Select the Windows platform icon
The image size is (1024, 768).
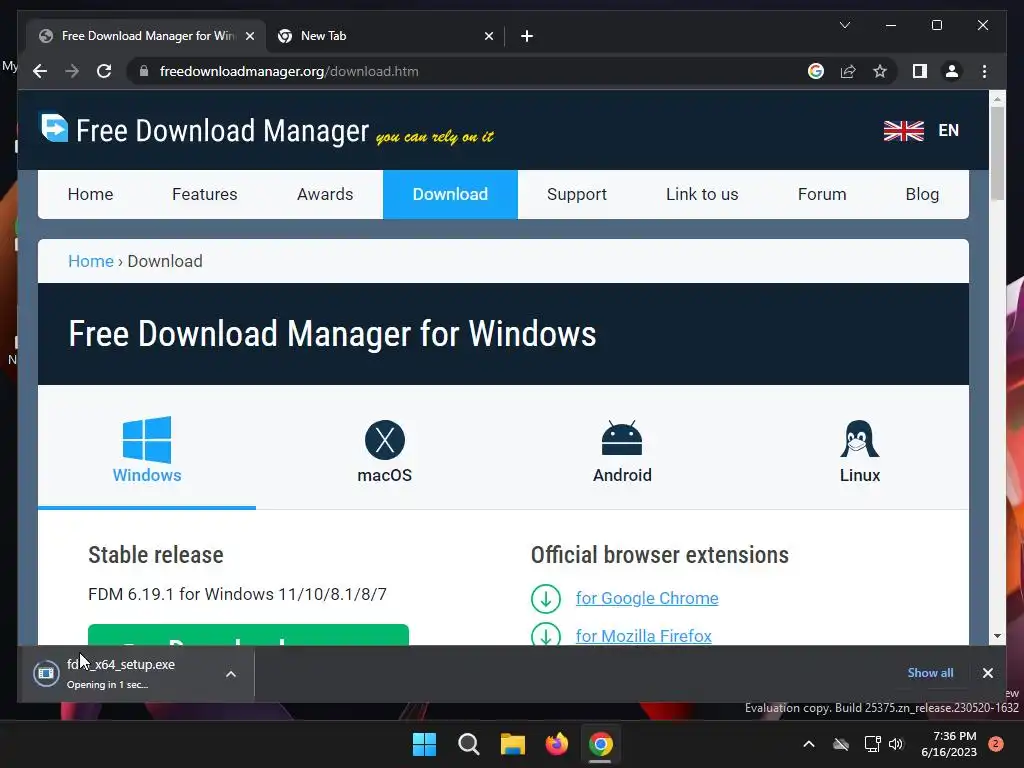coord(147,440)
